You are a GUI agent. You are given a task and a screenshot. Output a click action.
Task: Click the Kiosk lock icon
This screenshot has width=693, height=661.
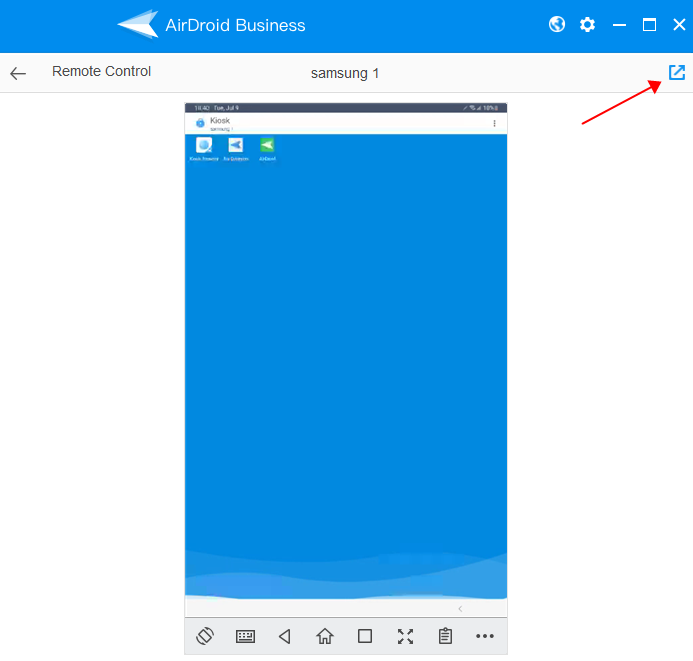[200, 123]
